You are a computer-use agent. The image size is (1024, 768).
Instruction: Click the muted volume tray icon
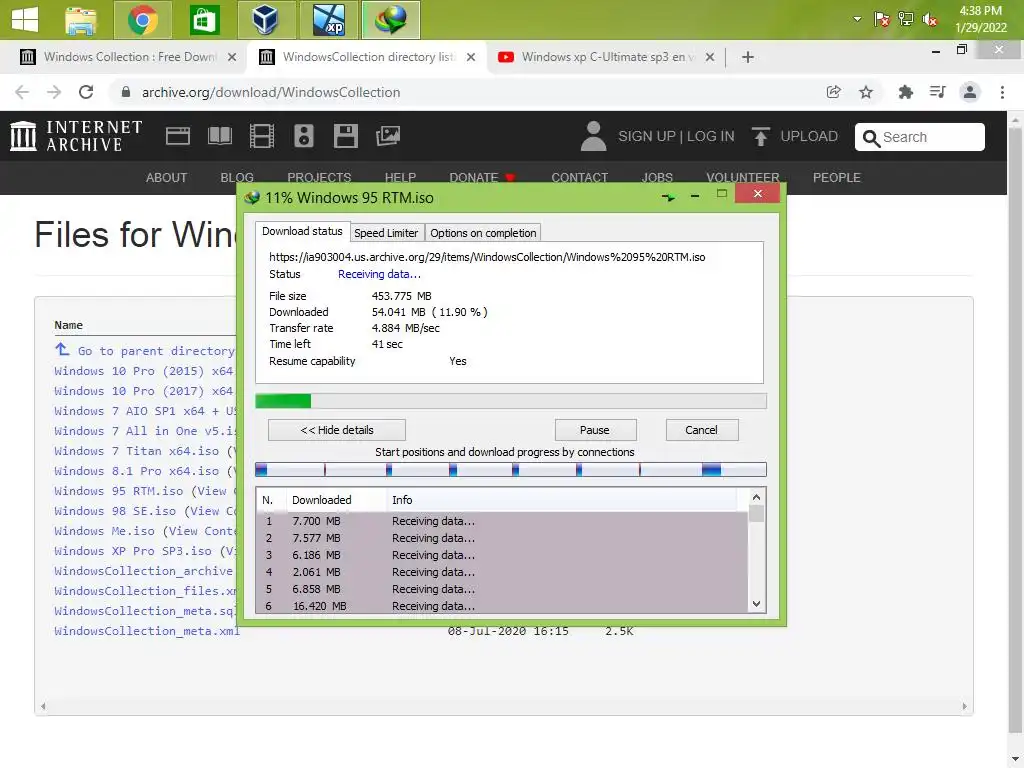click(930, 20)
